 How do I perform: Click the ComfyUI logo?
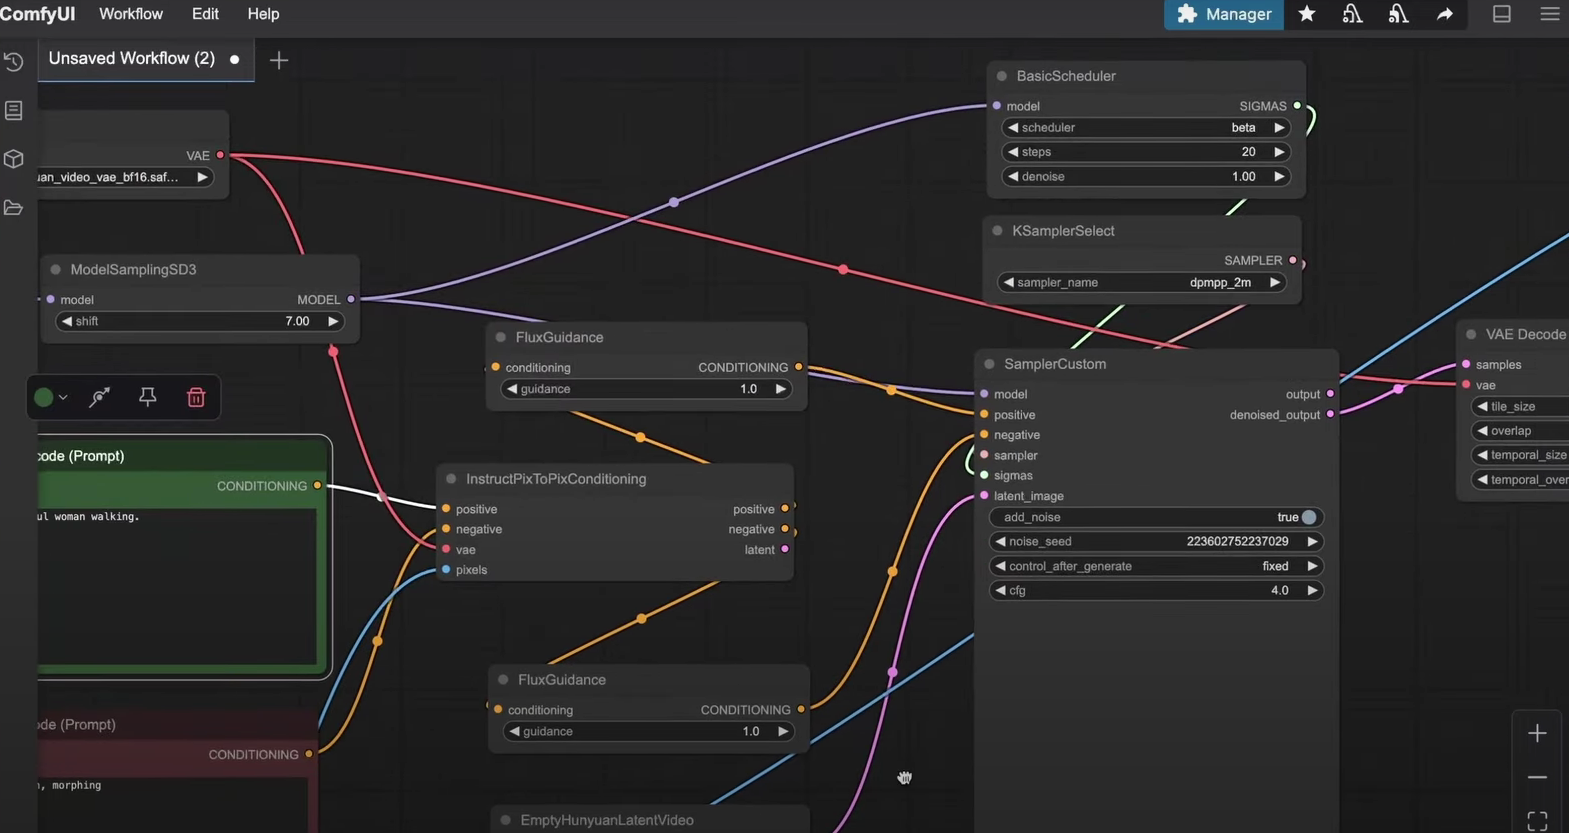[x=38, y=14]
